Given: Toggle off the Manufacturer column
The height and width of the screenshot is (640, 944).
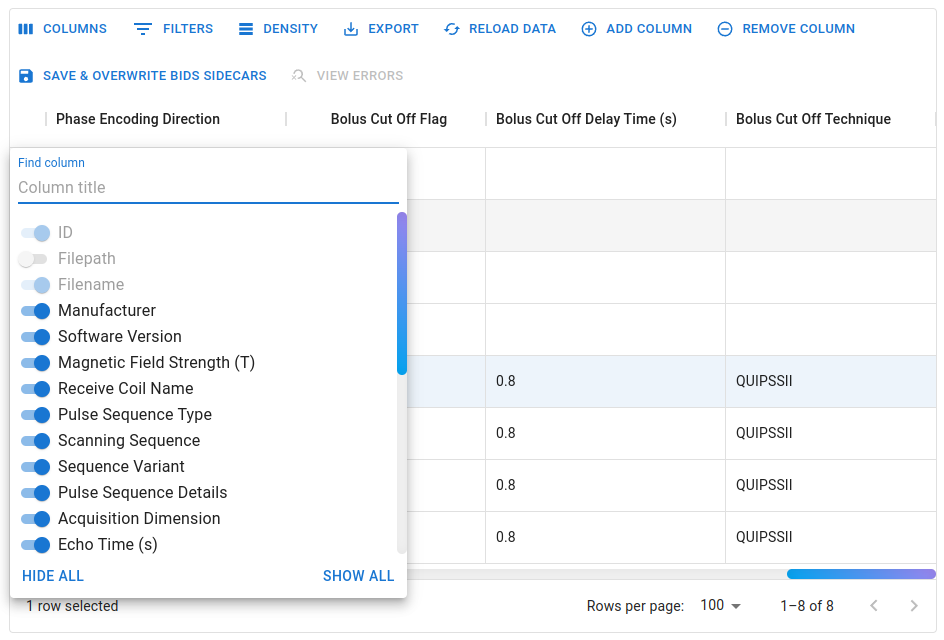Looking at the screenshot, I should tap(34, 311).
